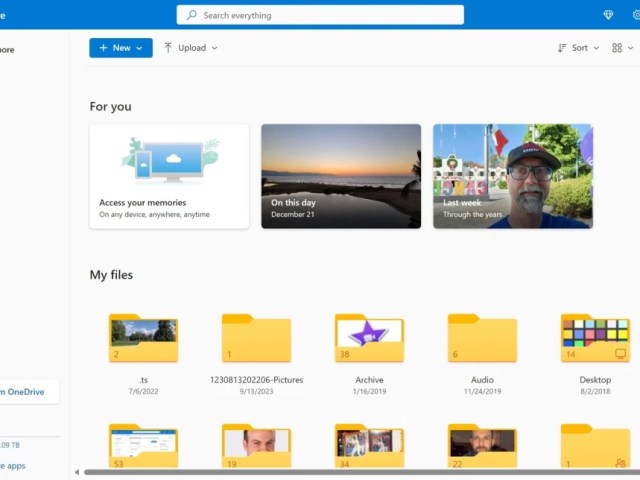Click the date 7/6/2022
Viewport: 640px width, 480px height.
143,391
